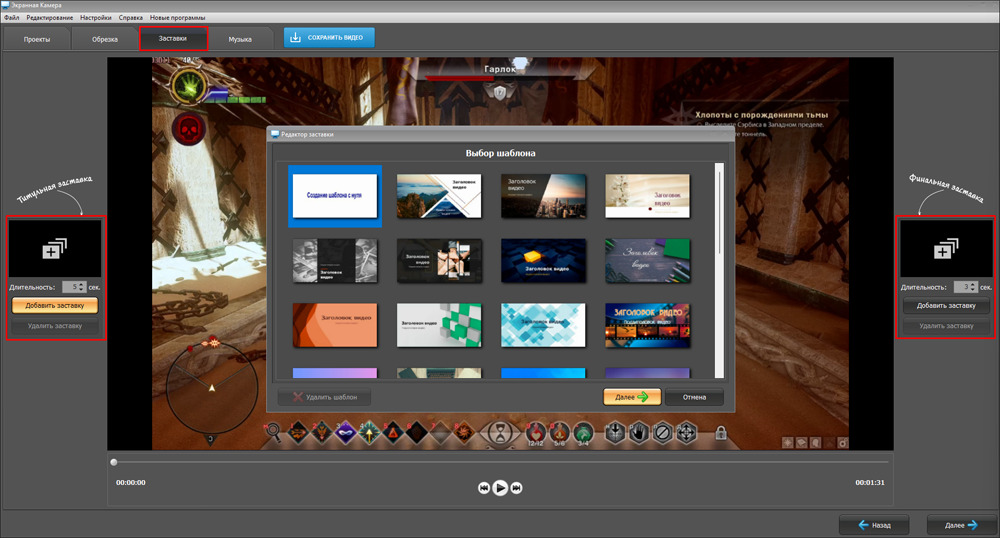
Task: Click the bottom-right Далее button
Action: [962, 525]
